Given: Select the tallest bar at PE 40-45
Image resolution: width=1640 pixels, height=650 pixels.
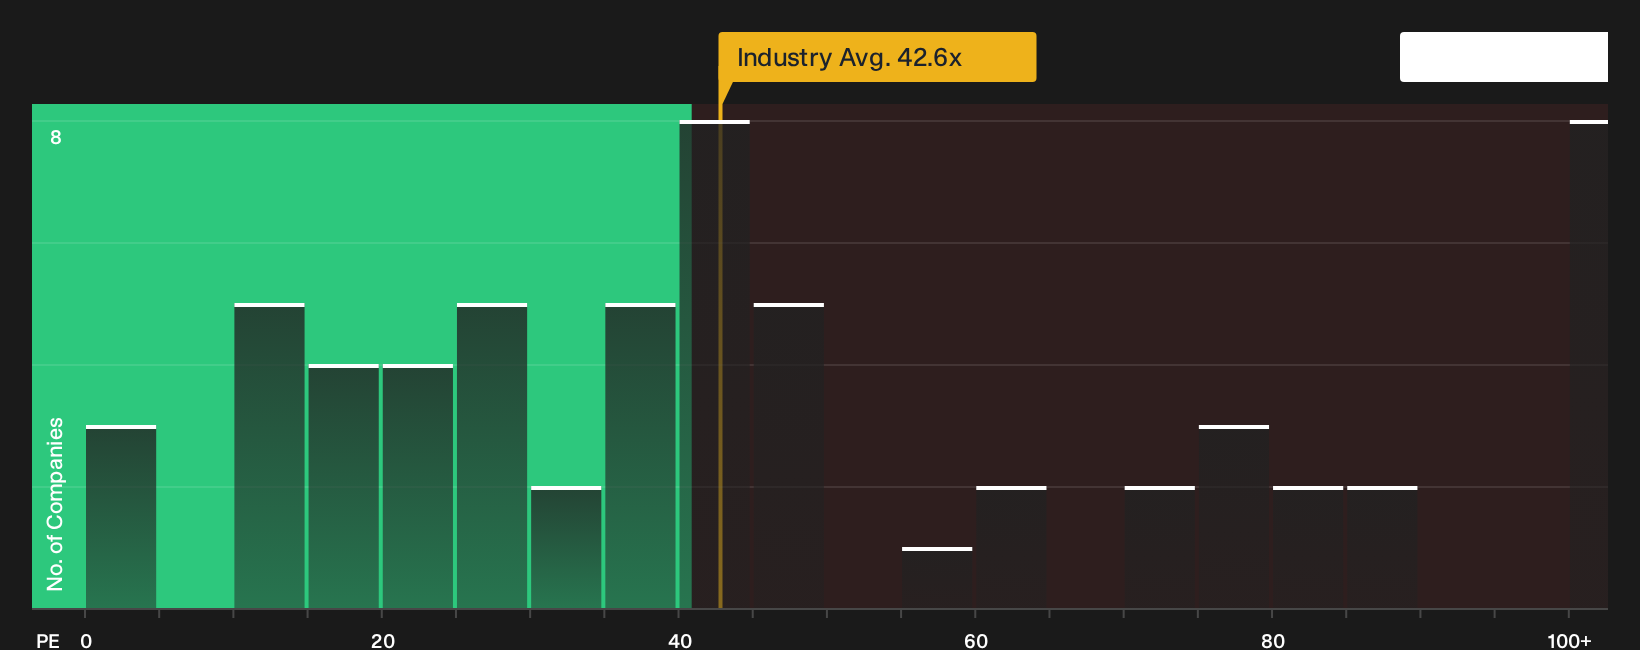Looking at the screenshot, I should [x=714, y=364].
